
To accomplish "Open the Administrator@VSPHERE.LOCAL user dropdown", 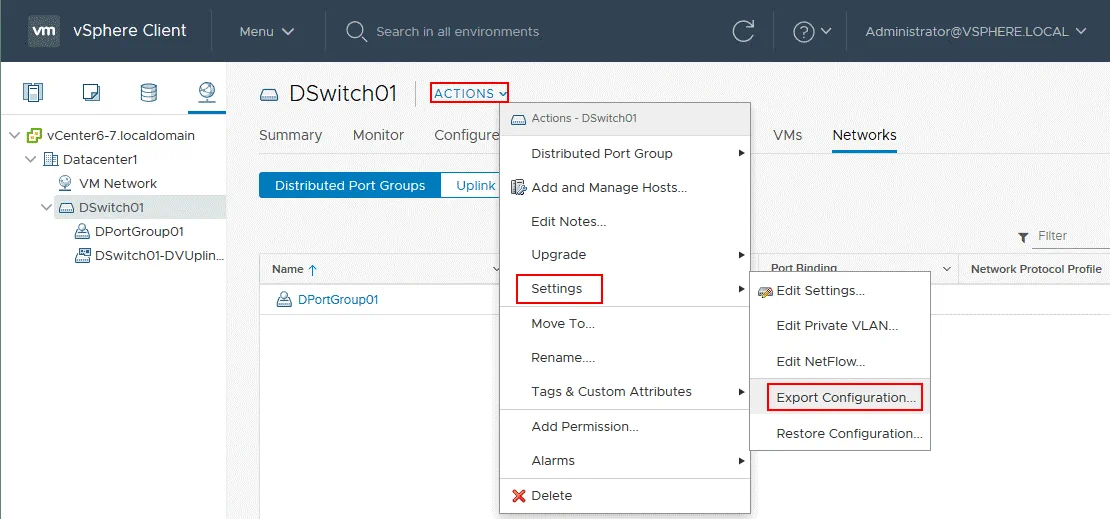I will (975, 32).
